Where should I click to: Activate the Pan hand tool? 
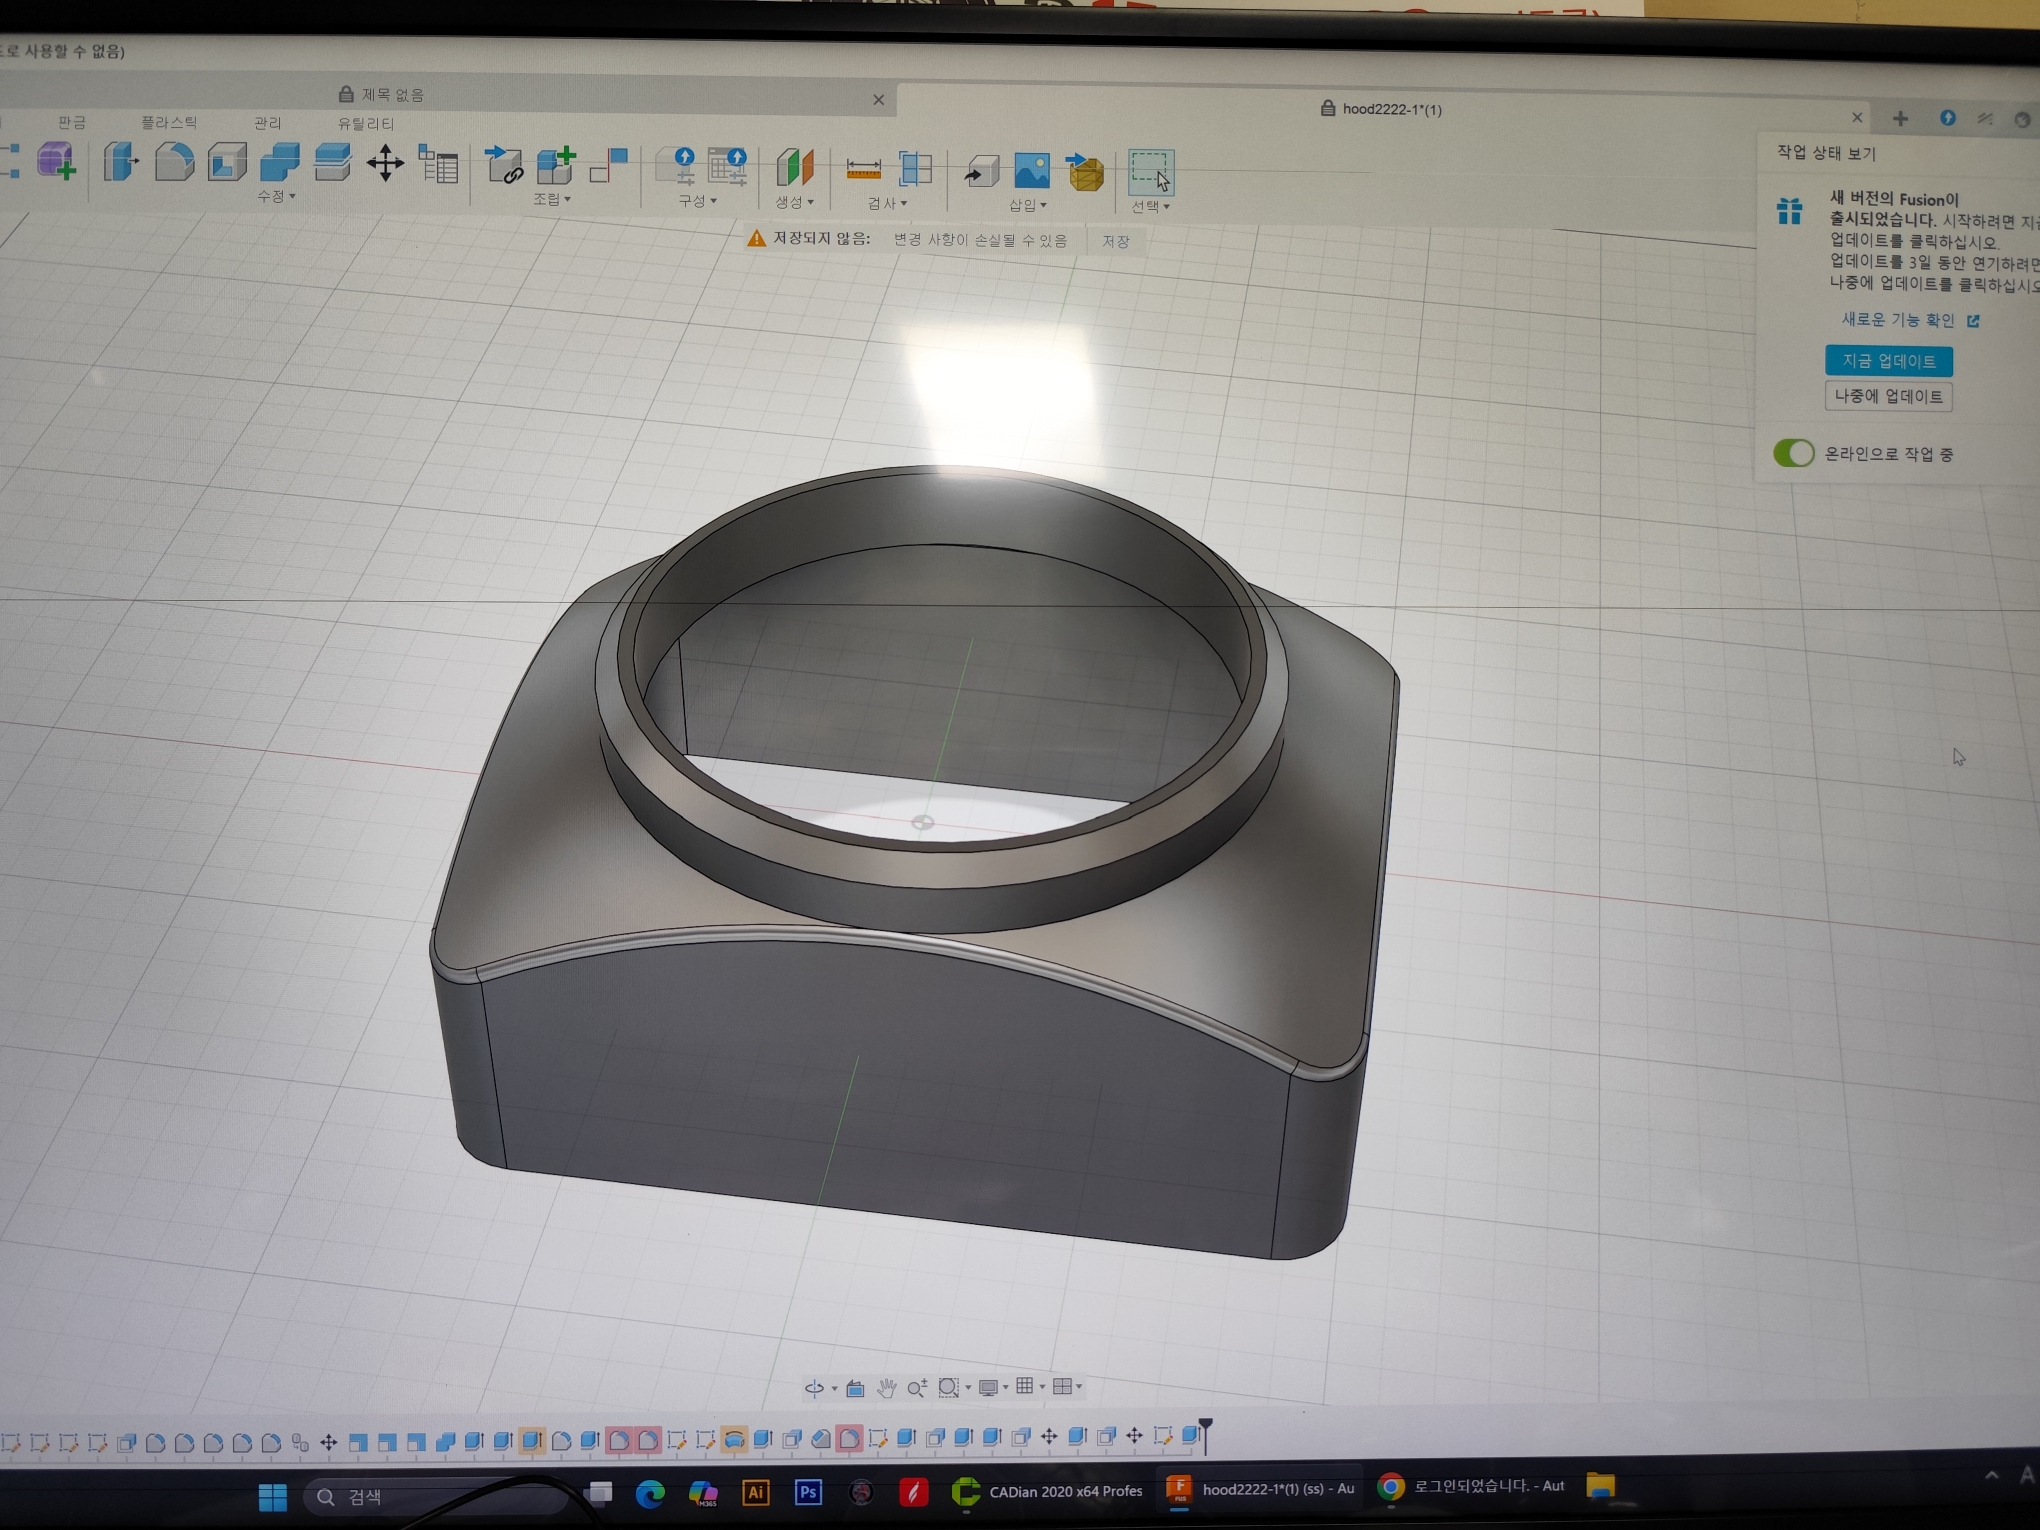tap(886, 1388)
